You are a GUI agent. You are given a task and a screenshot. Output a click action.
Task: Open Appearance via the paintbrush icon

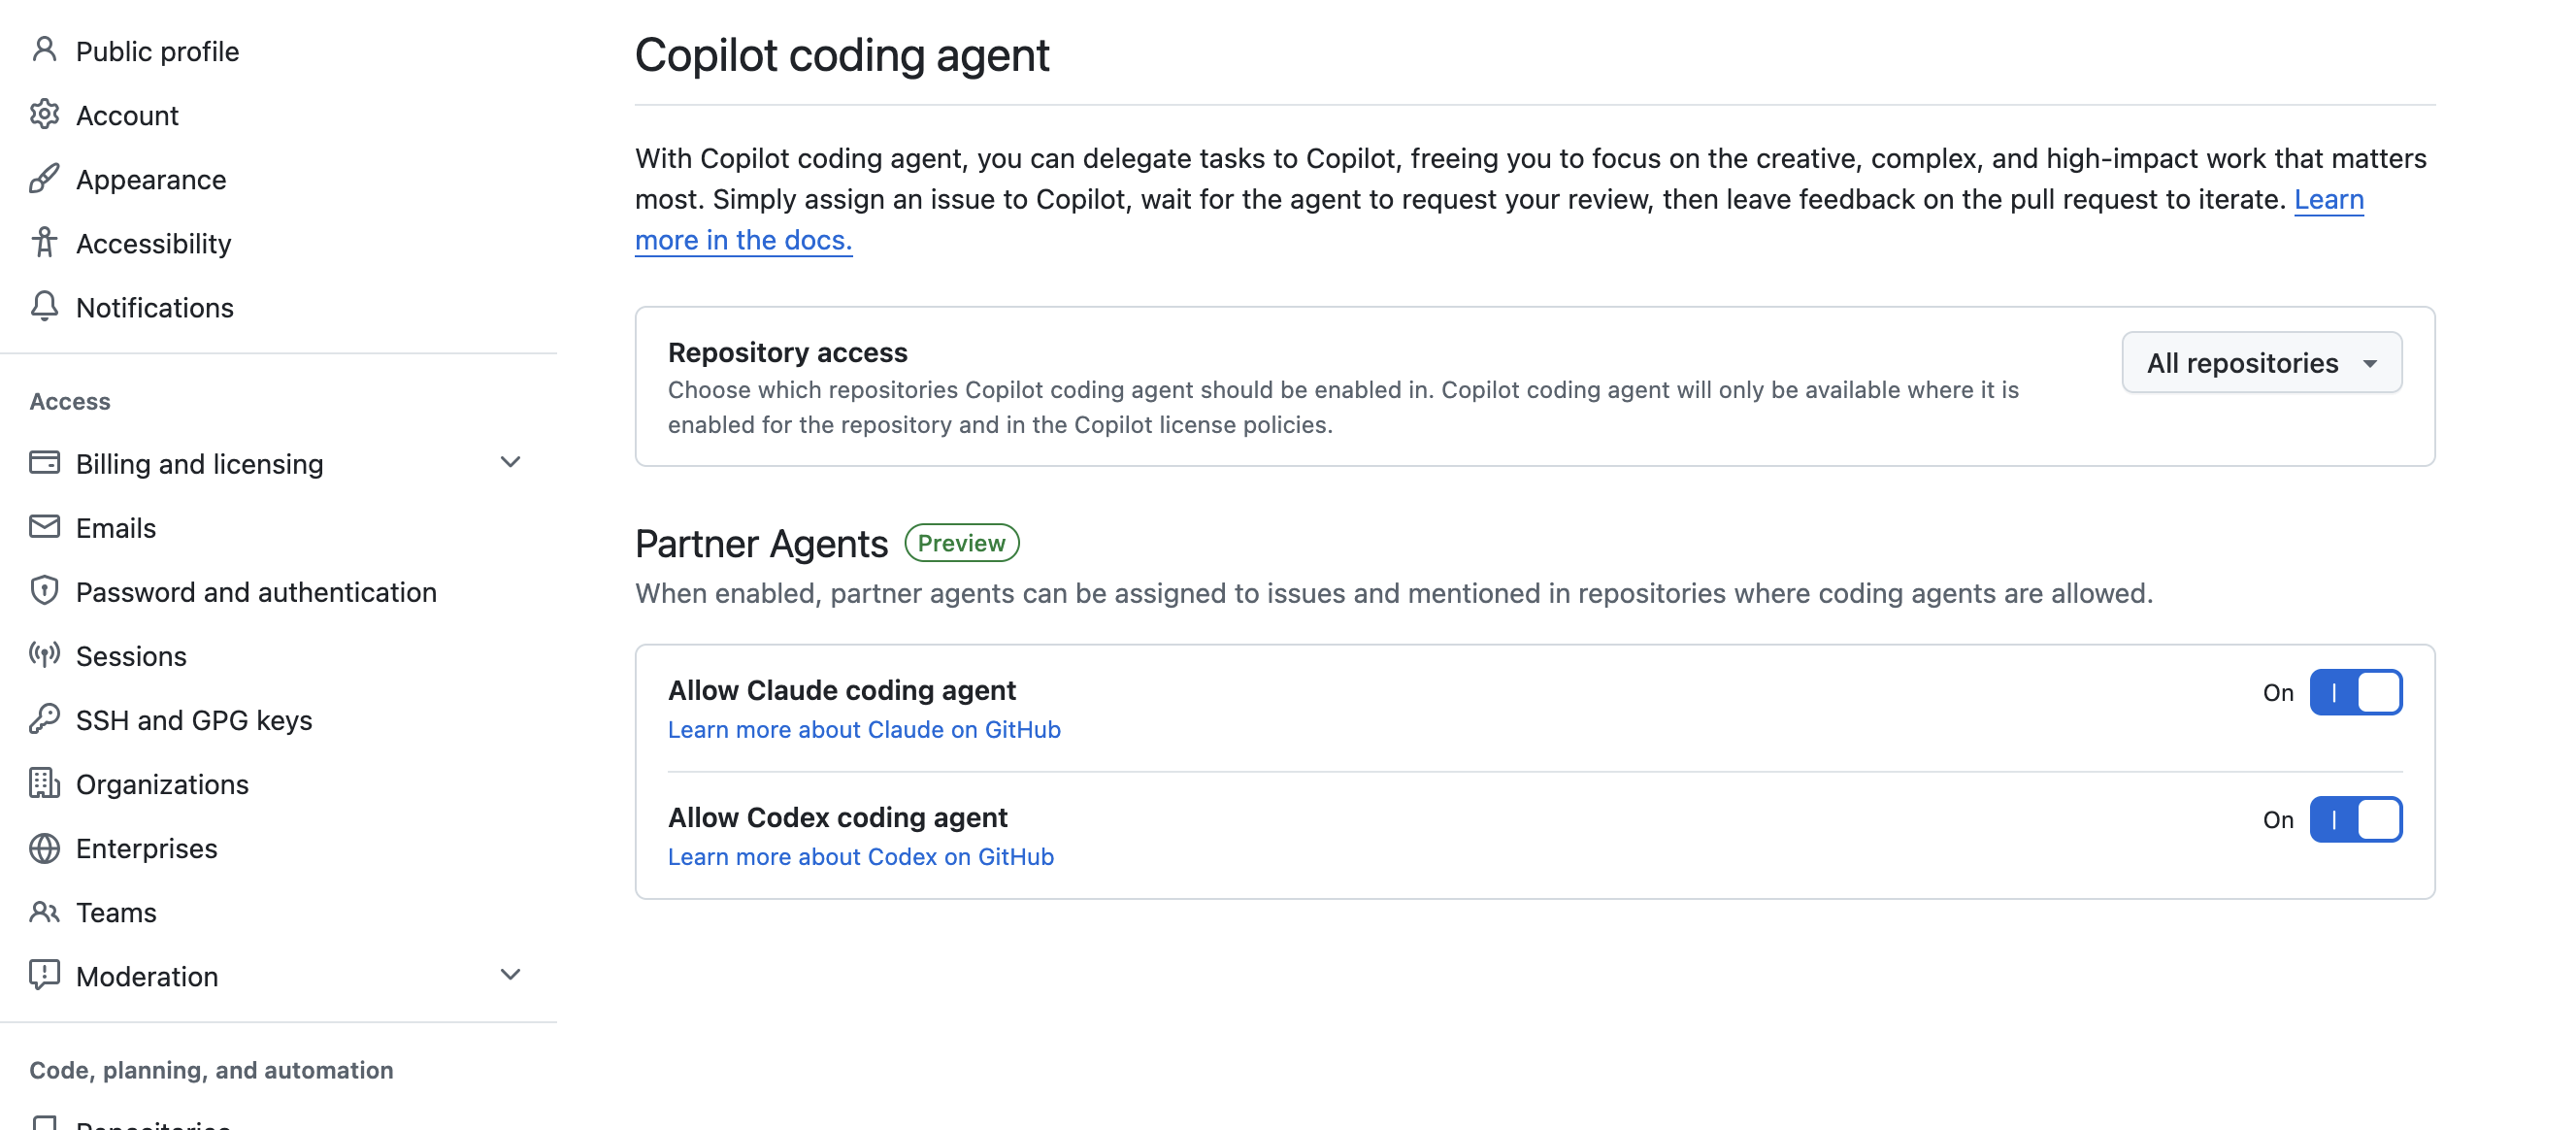point(44,179)
